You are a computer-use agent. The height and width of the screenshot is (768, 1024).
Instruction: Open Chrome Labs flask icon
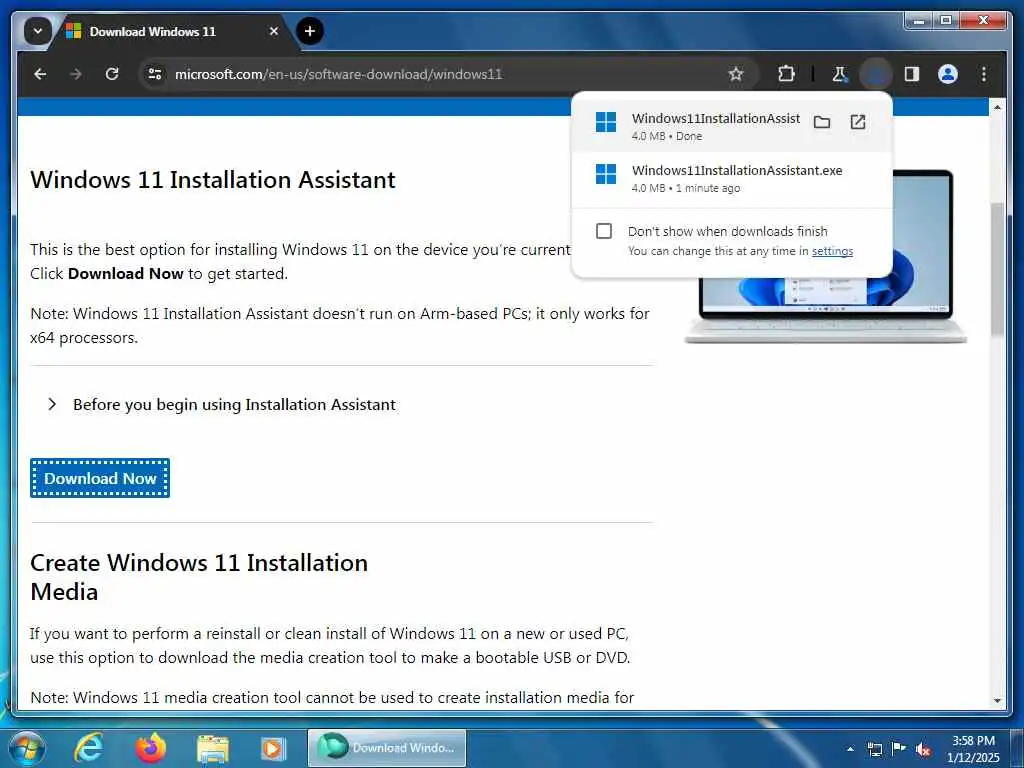(x=840, y=74)
